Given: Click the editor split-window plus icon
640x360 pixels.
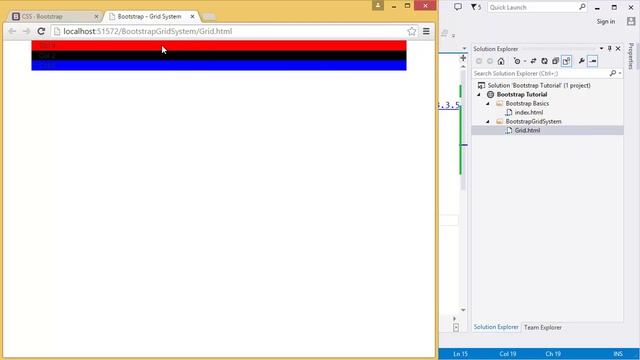Looking at the screenshot, I should click(x=463, y=58).
